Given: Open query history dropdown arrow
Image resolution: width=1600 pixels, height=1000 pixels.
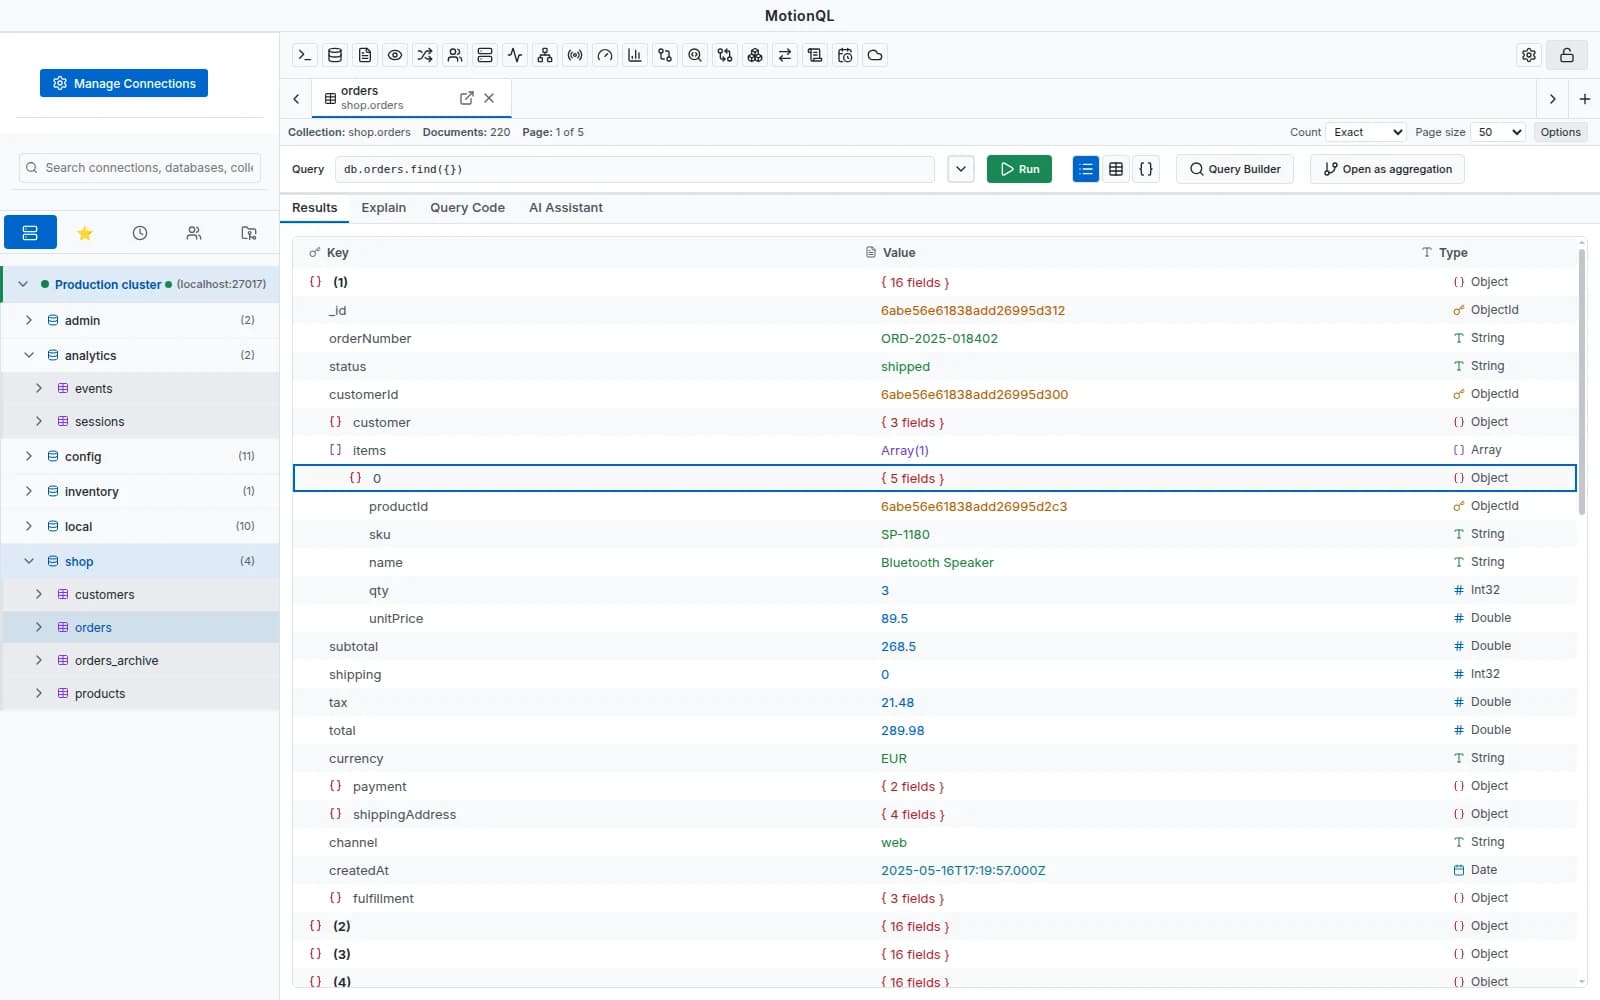Looking at the screenshot, I should (961, 169).
